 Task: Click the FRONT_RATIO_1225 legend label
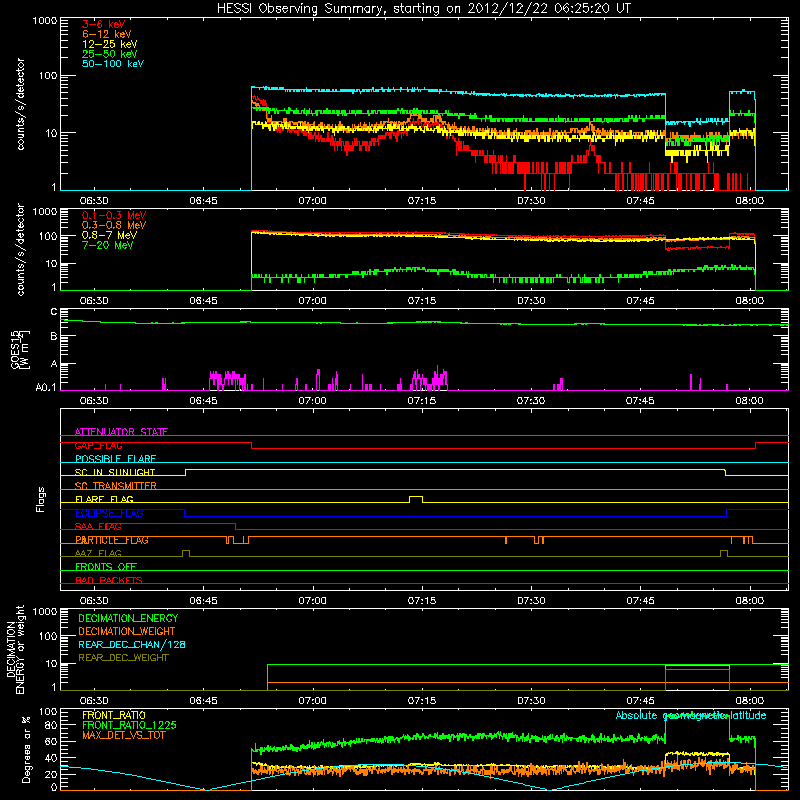coord(130,725)
